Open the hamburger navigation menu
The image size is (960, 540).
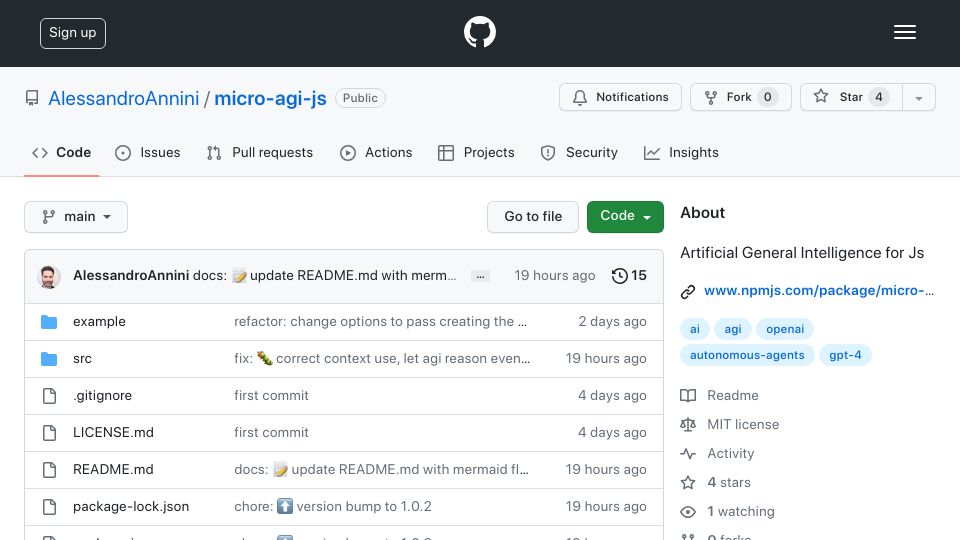tap(904, 32)
